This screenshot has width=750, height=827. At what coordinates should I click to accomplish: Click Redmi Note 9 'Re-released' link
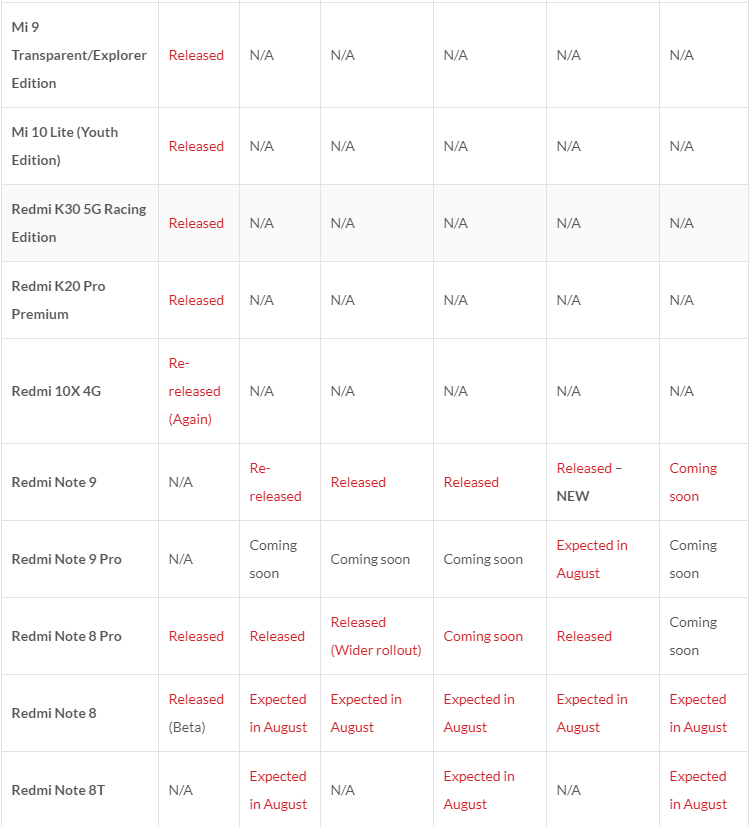(275, 482)
